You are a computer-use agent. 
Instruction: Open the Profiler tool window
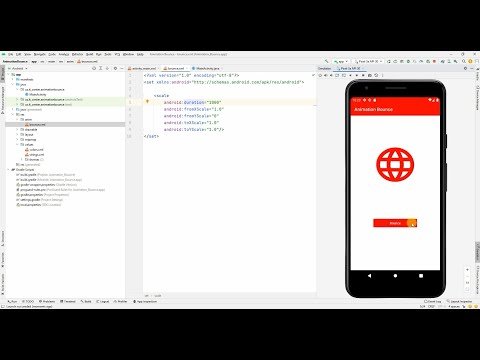click(x=120, y=301)
